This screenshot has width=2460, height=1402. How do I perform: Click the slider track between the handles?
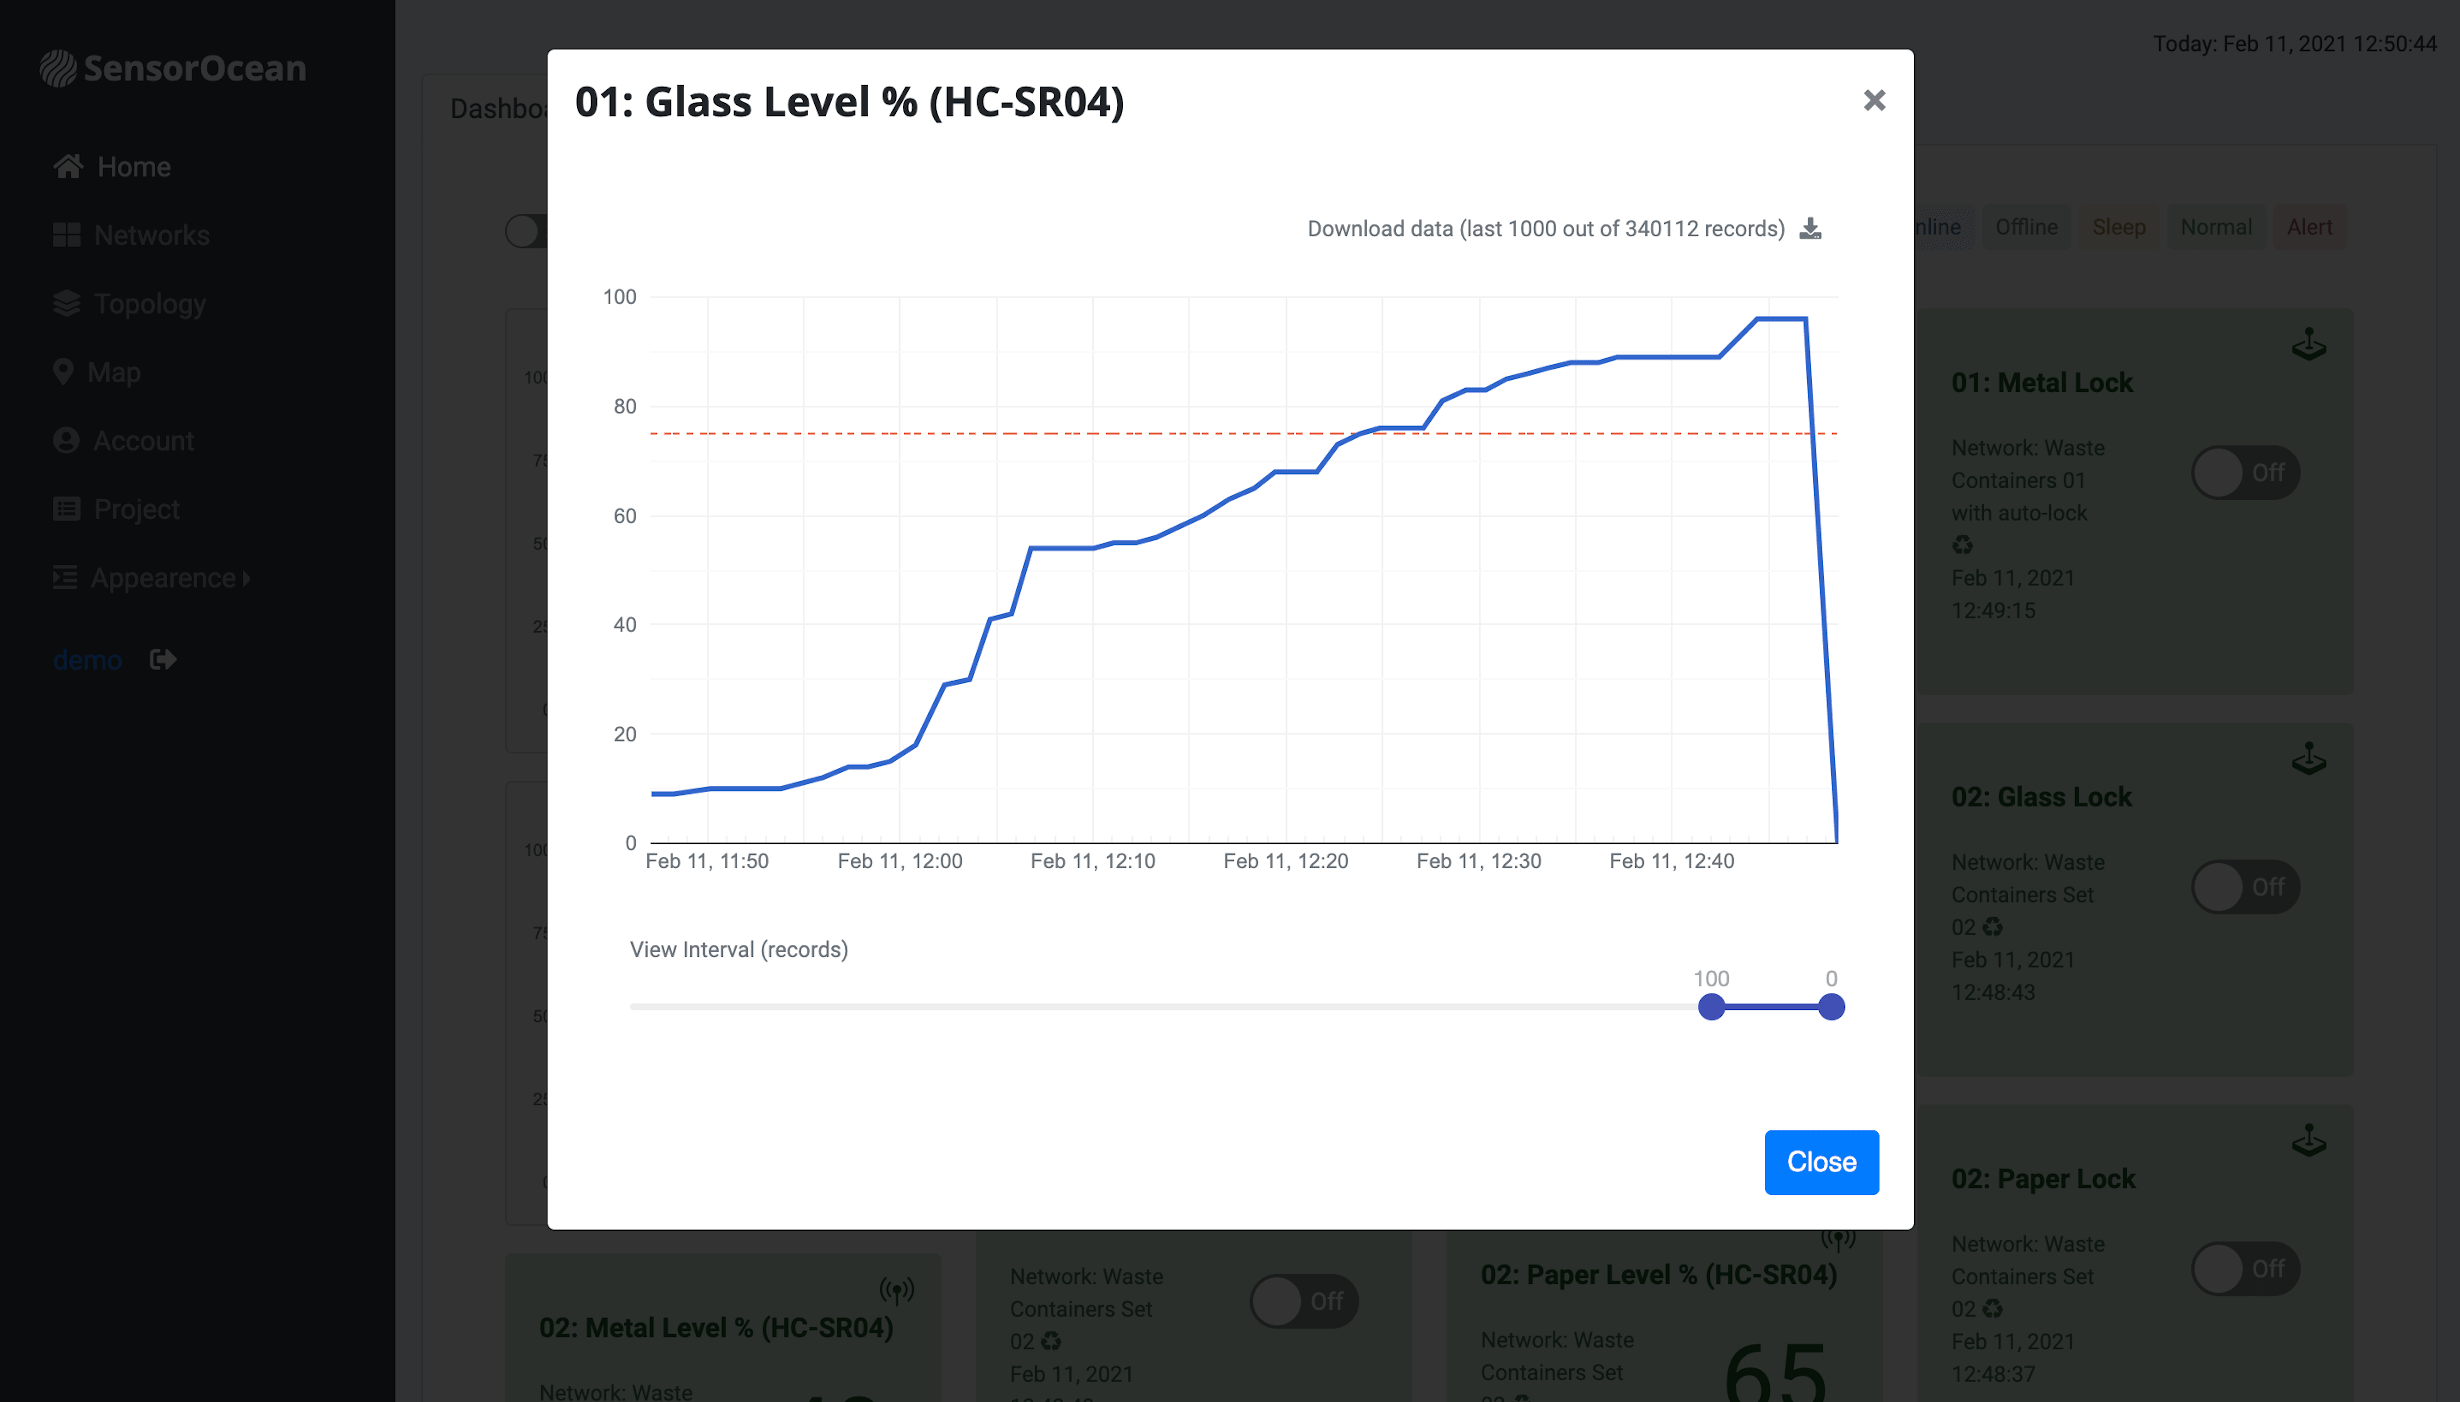coord(1771,1007)
